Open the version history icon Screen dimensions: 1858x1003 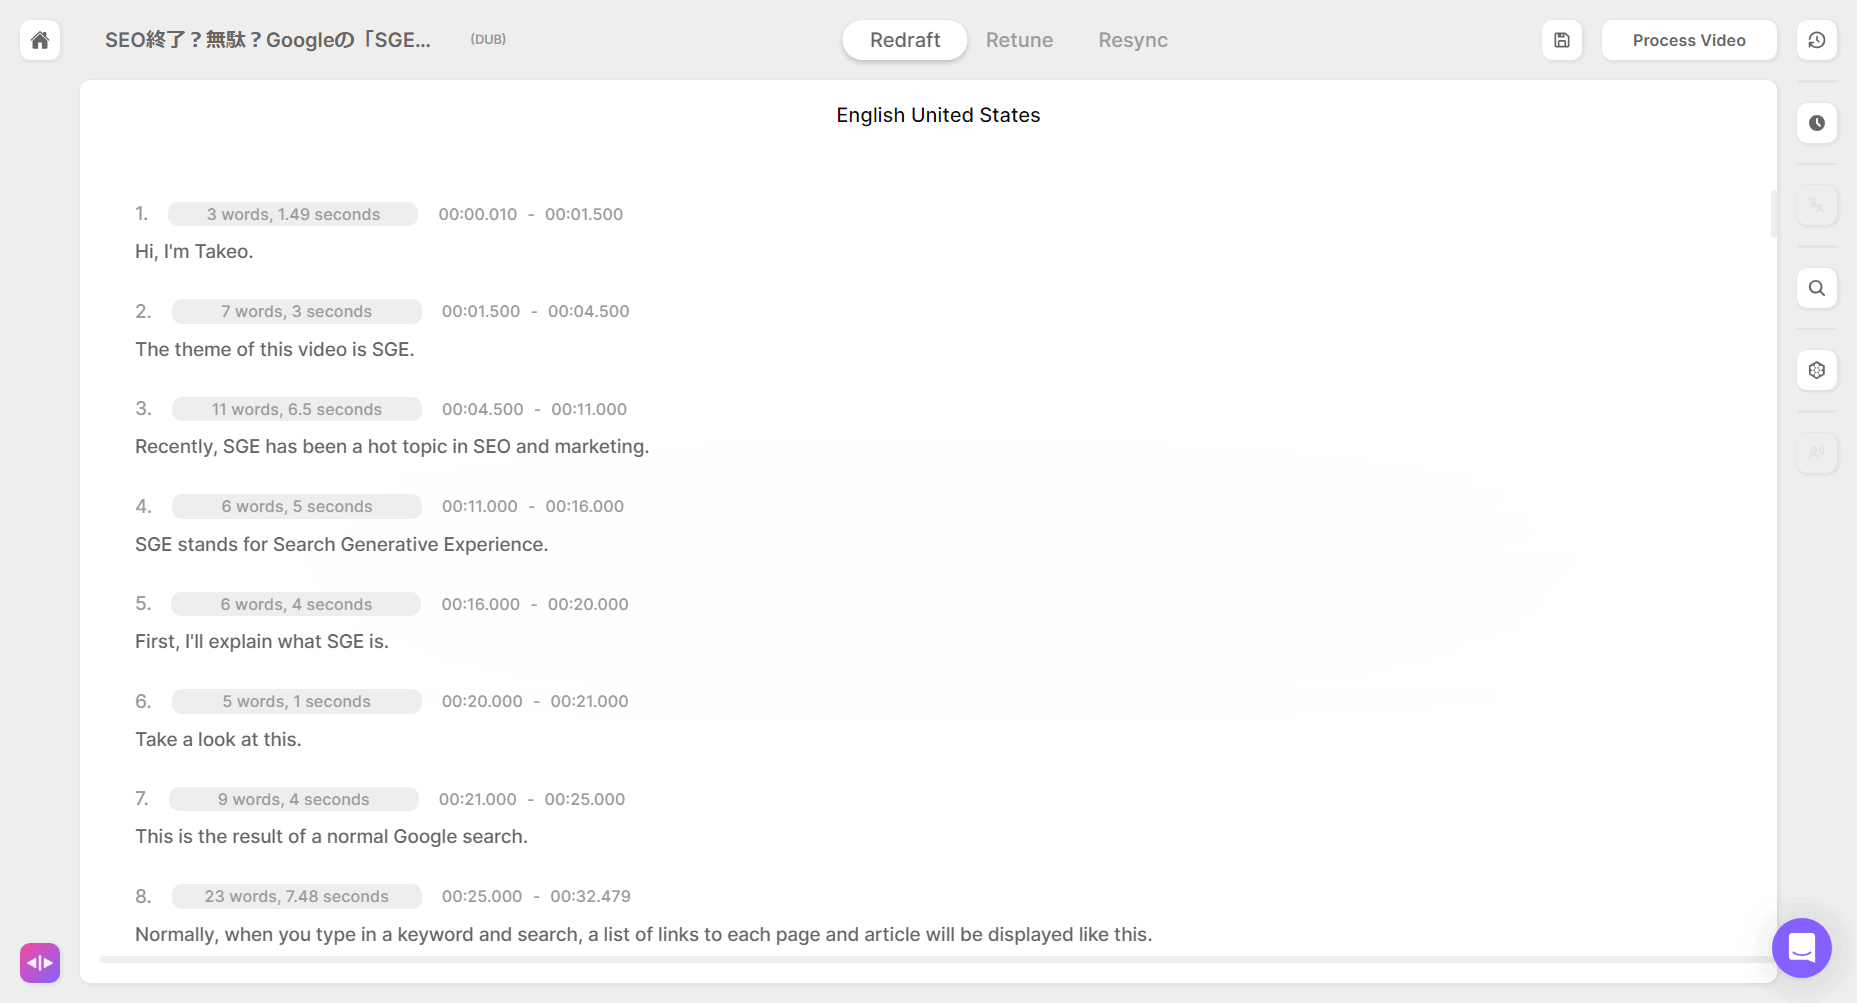click(1817, 40)
